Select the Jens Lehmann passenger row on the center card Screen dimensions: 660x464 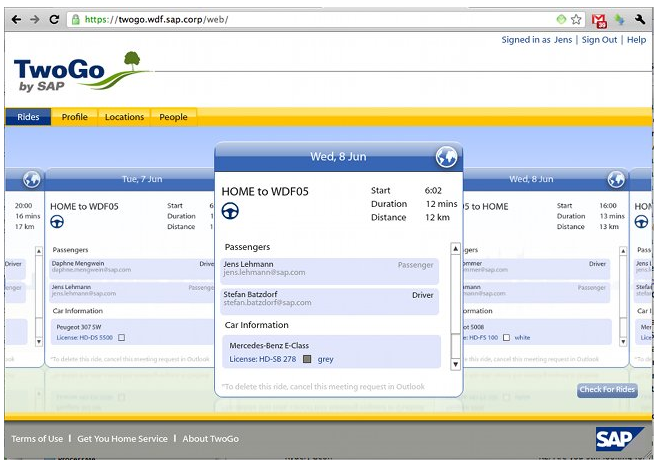330,271
